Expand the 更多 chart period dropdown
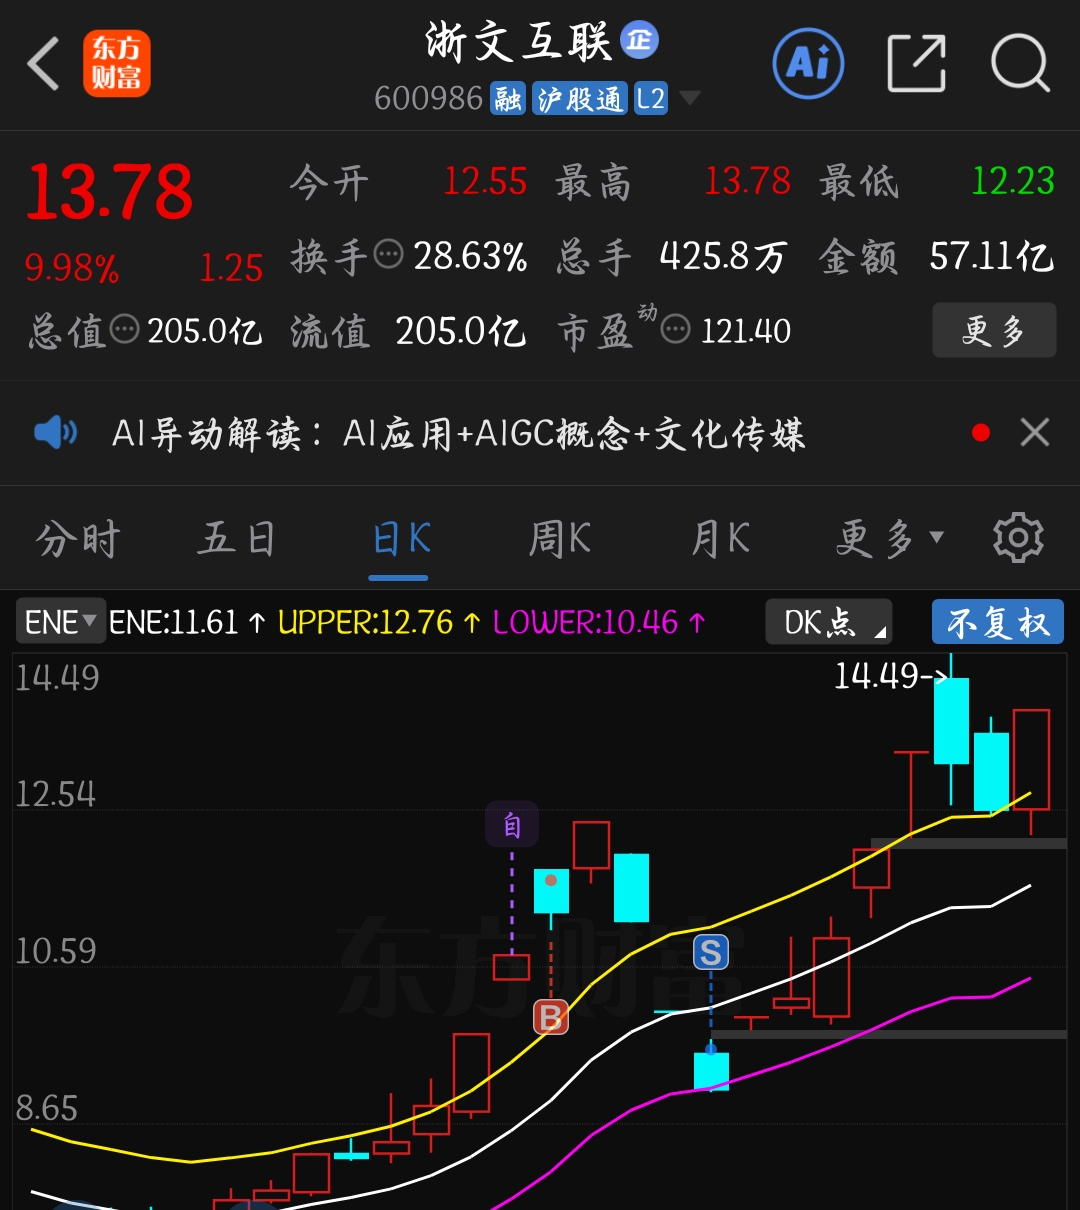The width and height of the screenshot is (1080, 1210). (890, 540)
